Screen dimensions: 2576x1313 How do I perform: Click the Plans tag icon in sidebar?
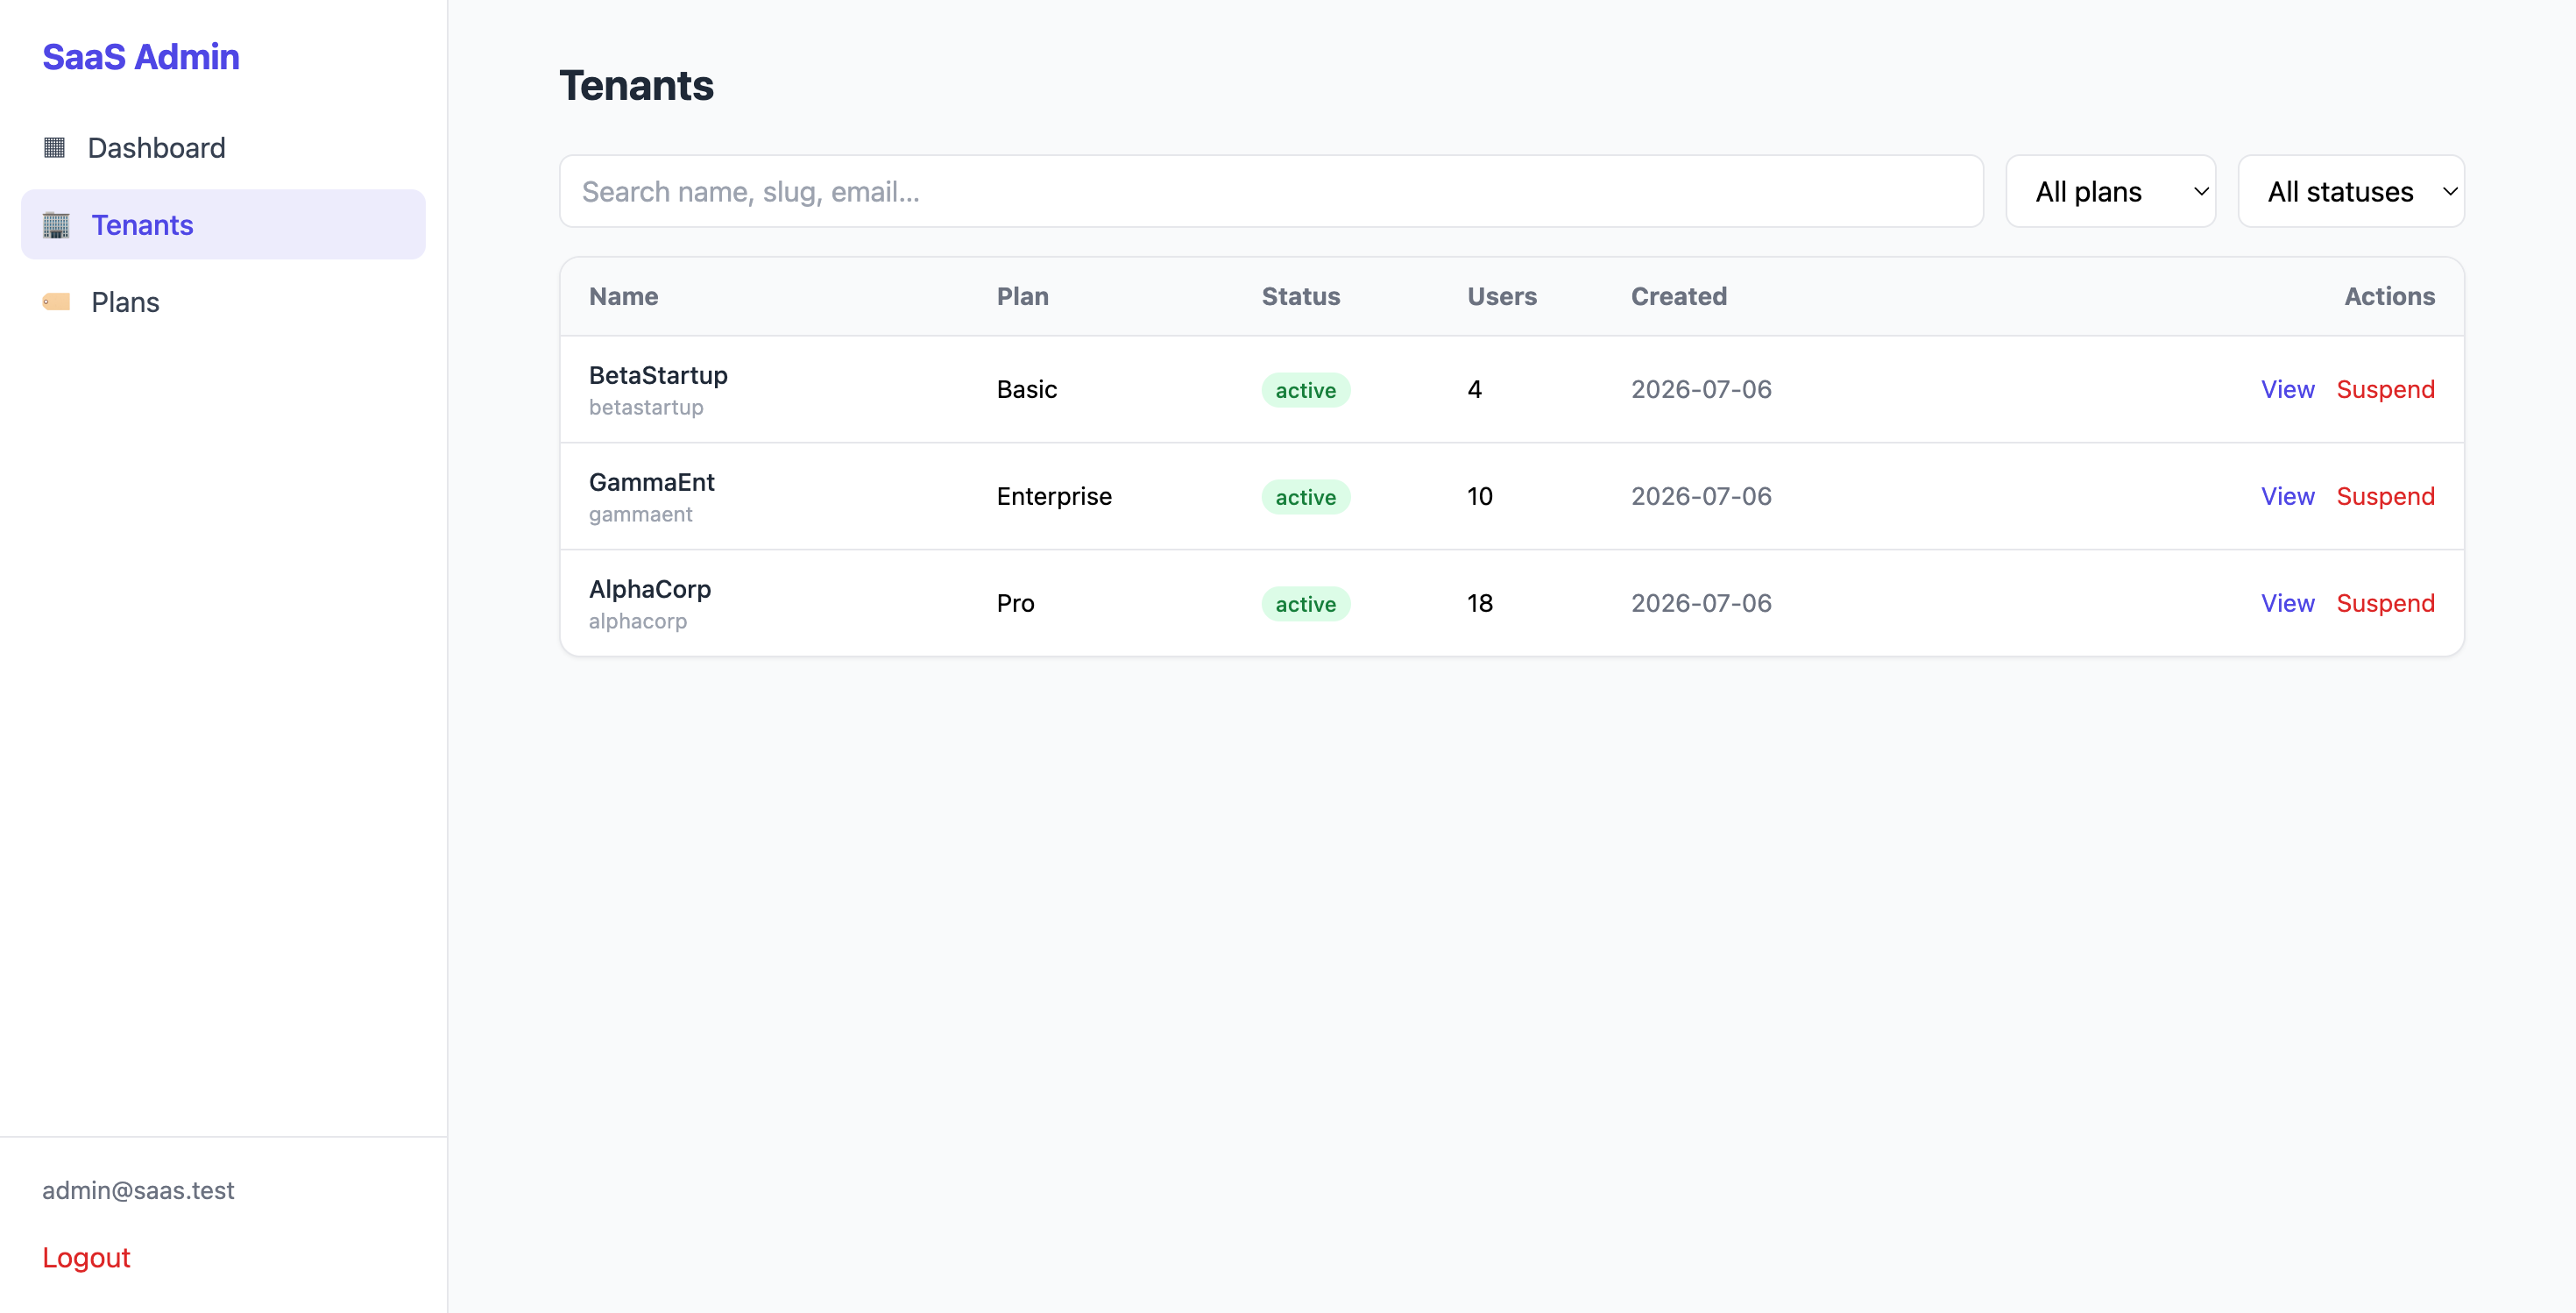(x=56, y=302)
